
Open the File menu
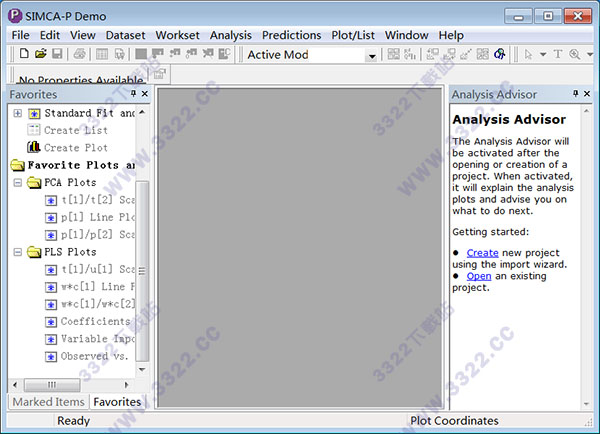(x=20, y=35)
